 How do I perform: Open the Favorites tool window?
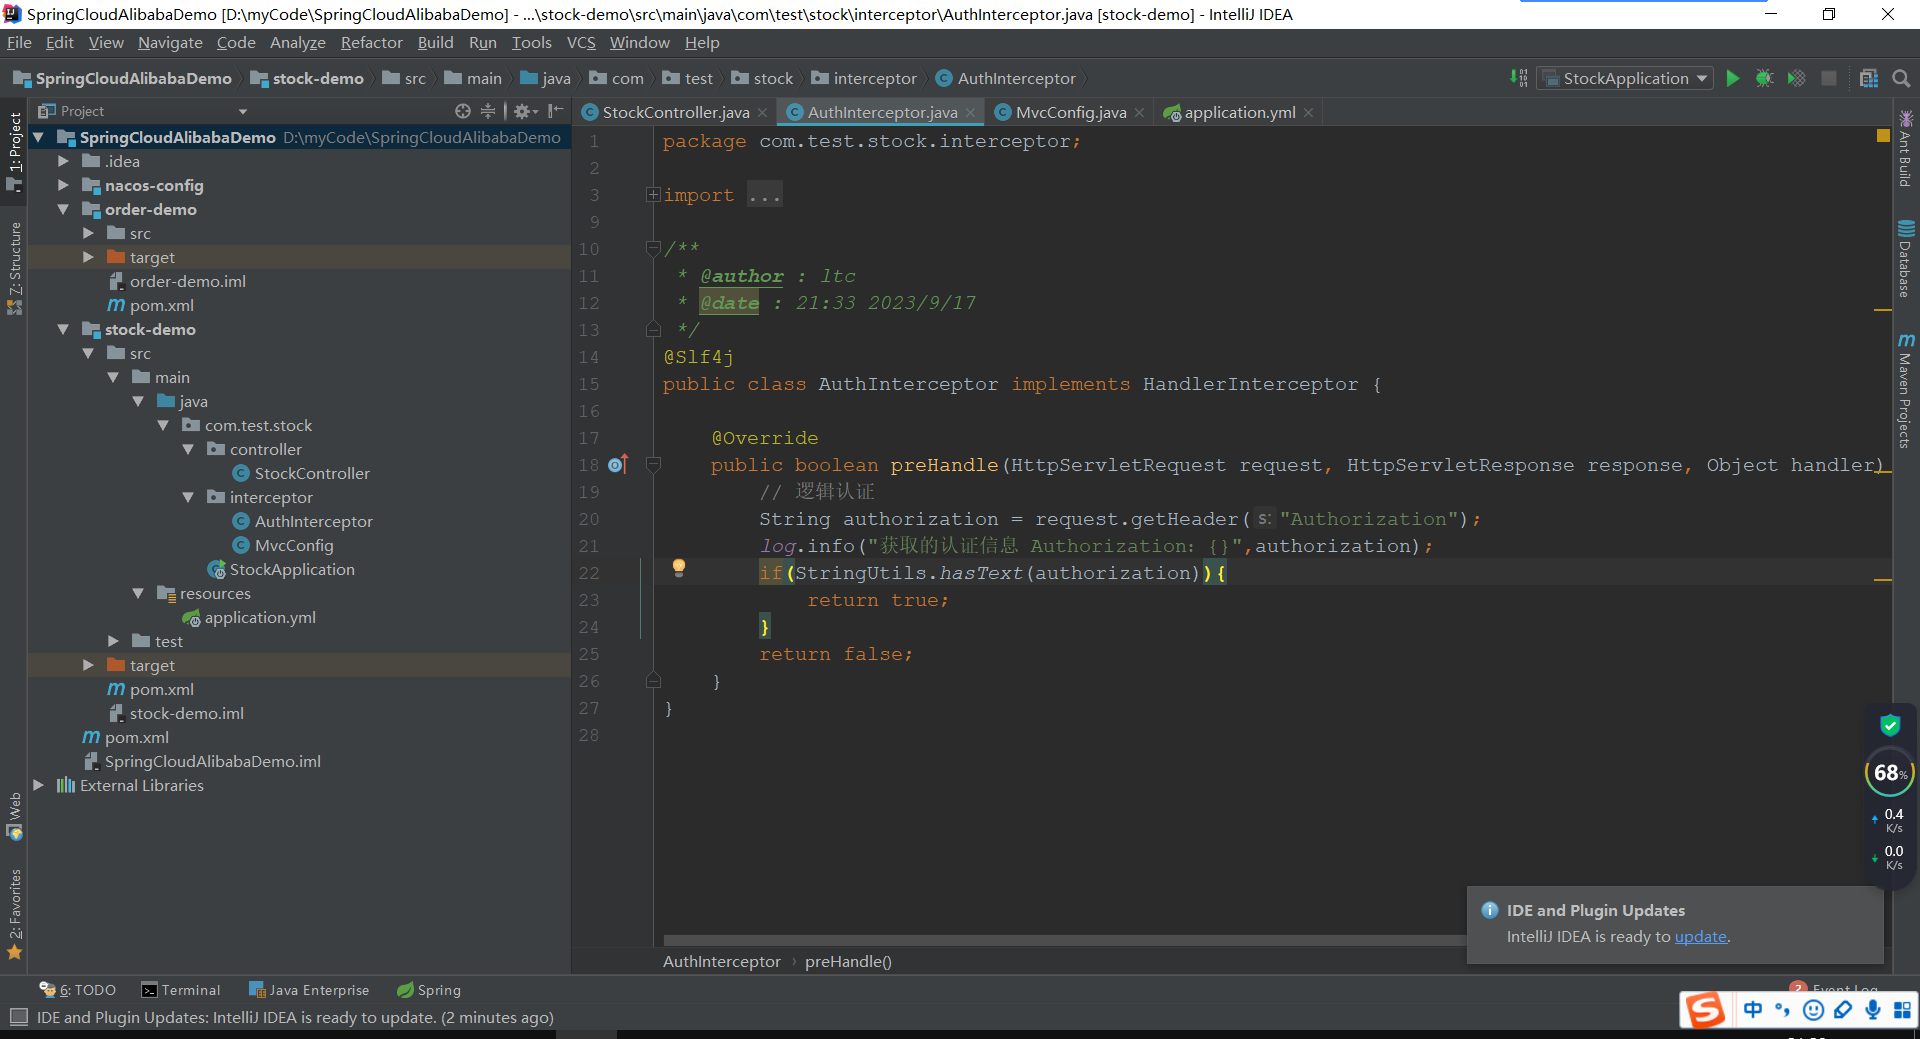(x=14, y=914)
